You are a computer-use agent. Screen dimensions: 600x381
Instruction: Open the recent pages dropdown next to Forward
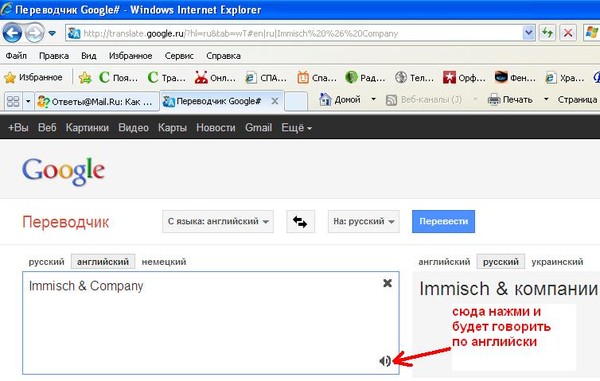point(52,33)
